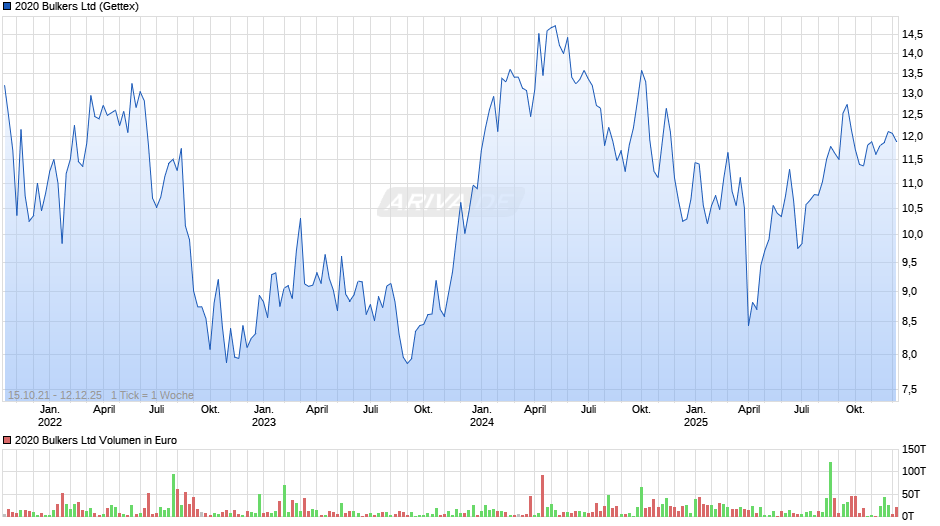Click the chart title '2020 Bulkers Ltd (Gettex)'
Screen dimensions: 940x526
tap(77, 7)
